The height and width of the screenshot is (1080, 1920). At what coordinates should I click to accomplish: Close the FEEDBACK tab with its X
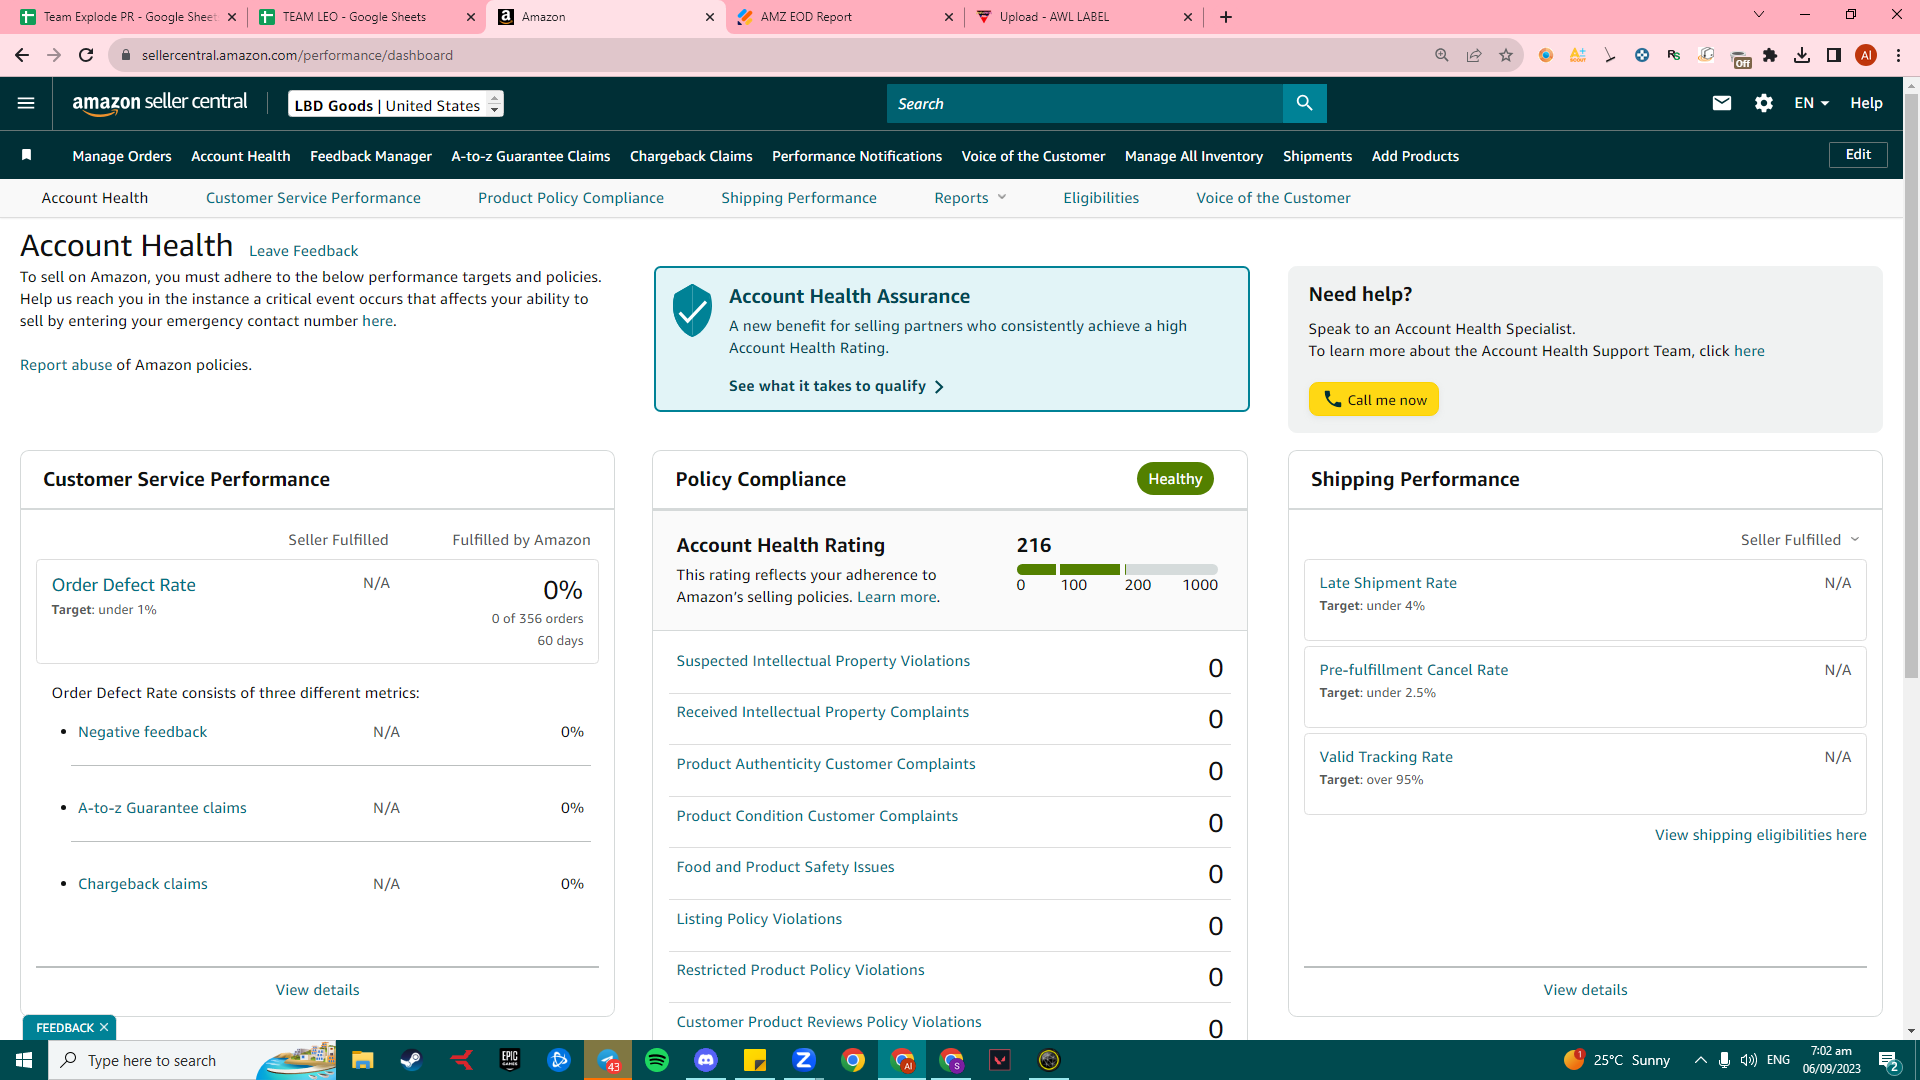click(x=104, y=1027)
